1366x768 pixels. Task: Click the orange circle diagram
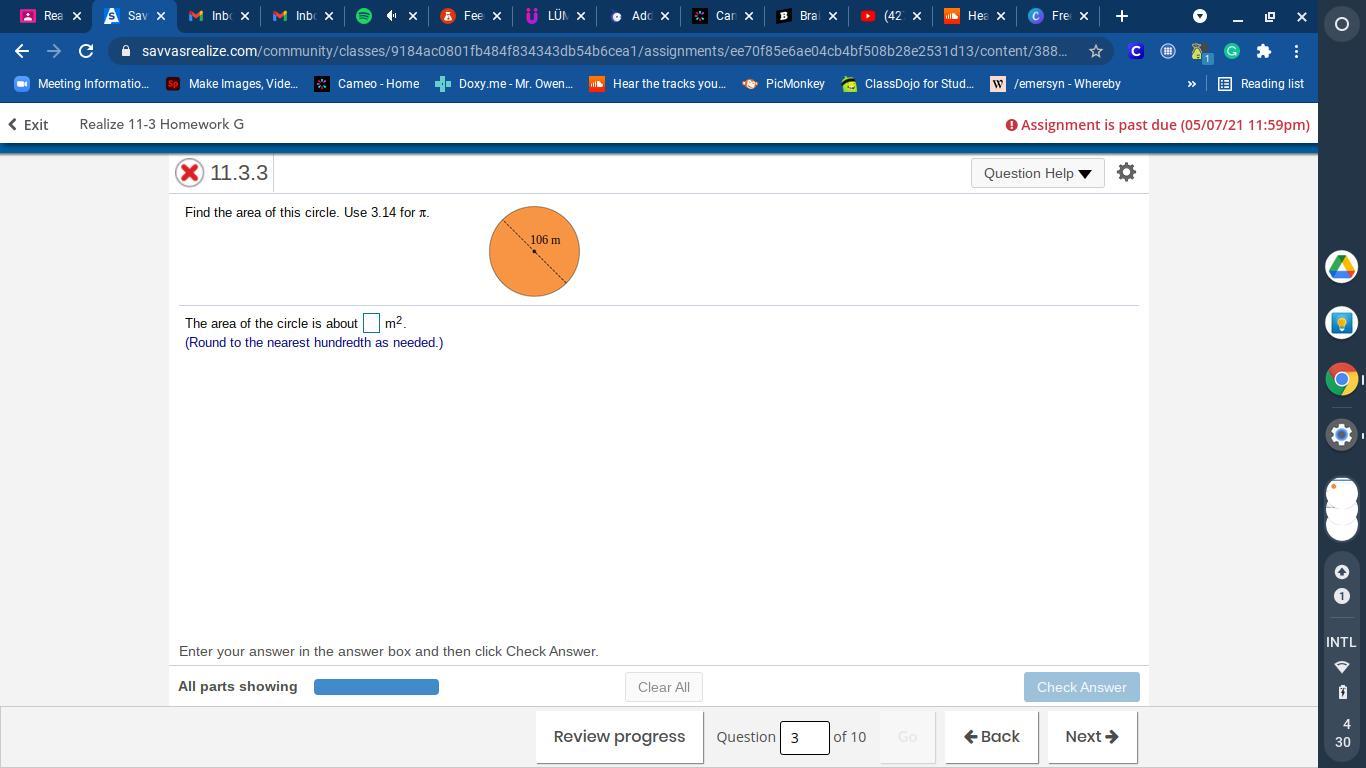[x=534, y=251]
